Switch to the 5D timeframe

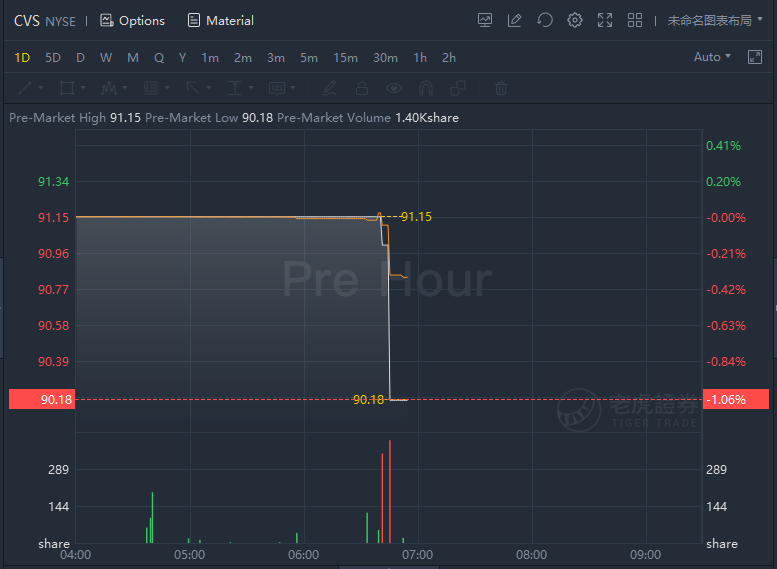pyautogui.click(x=53, y=58)
